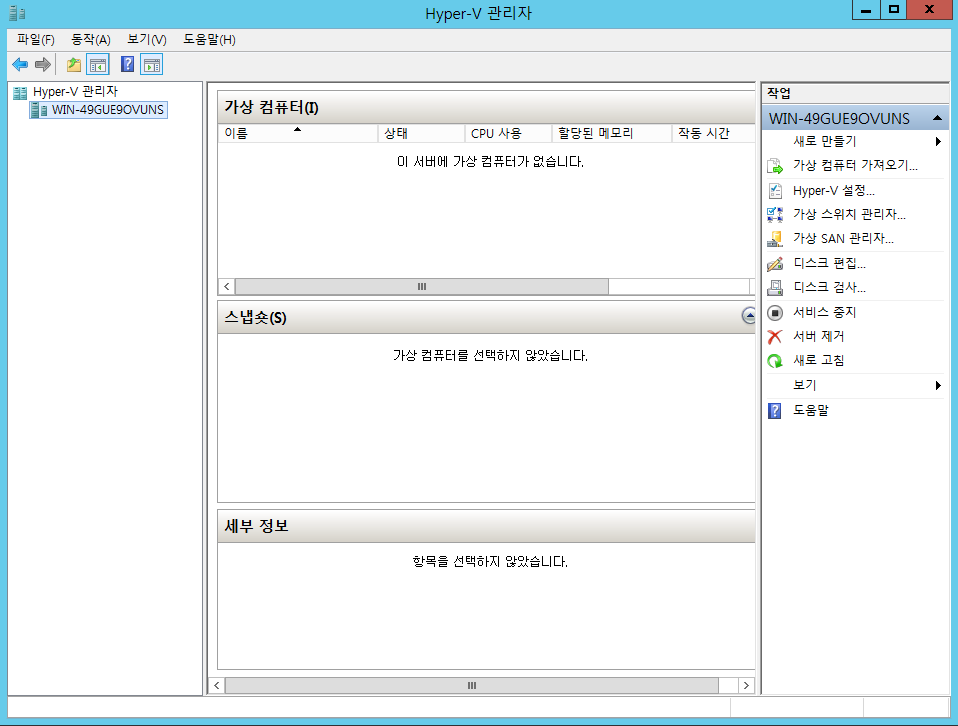Viewport: 958px width, 726px height.
Task: Click the 서비스 중지 stop icon
Action: click(775, 313)
